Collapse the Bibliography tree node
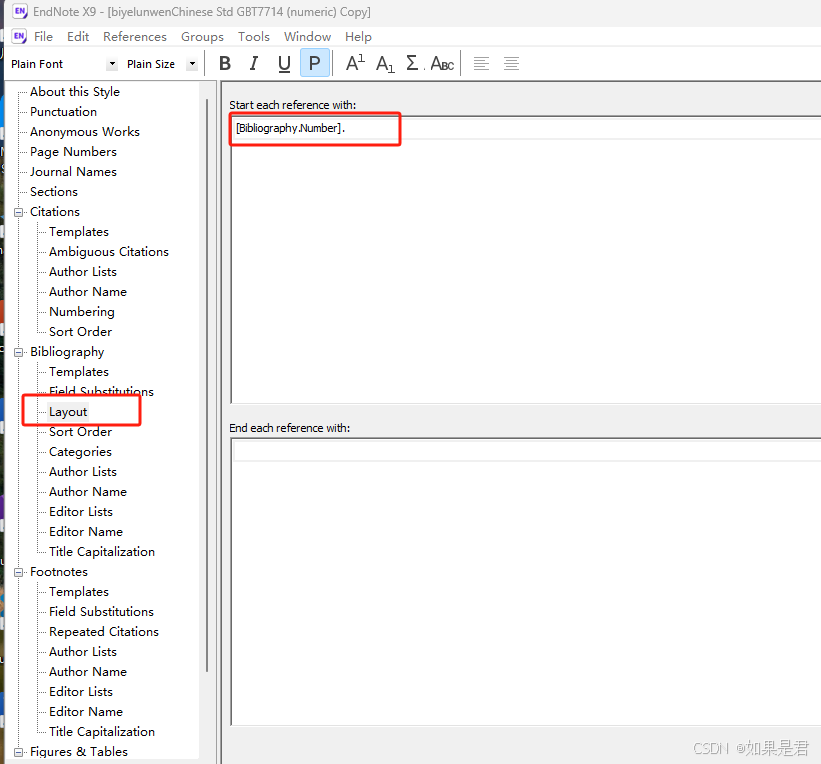 18,352
